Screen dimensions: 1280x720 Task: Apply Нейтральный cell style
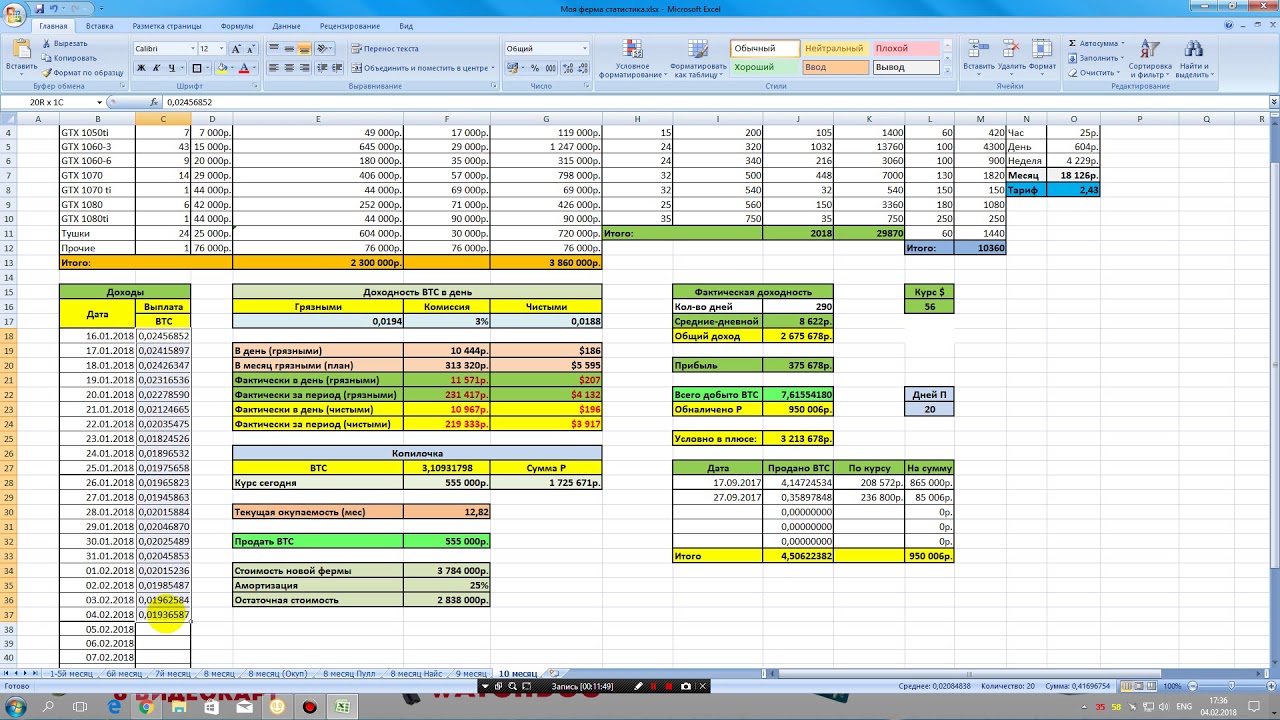pyautogui.click(x=834, y=48)
